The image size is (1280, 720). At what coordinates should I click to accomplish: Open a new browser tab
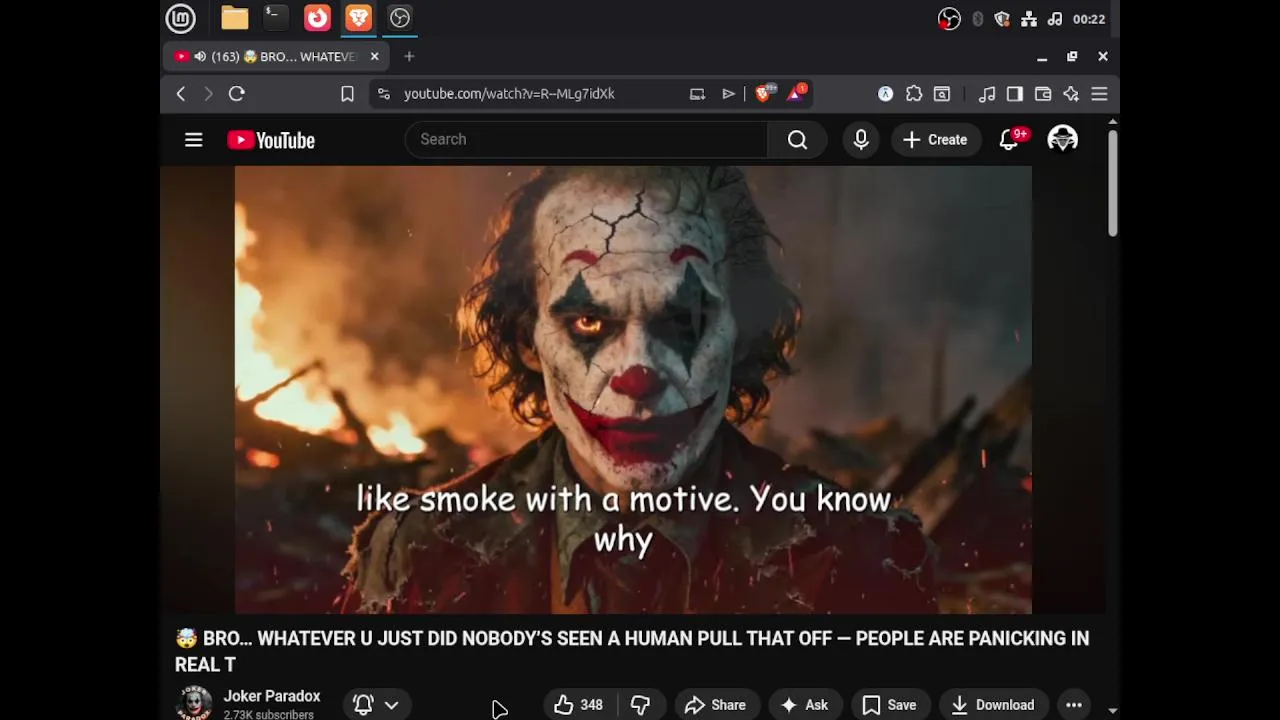point(409,57)
